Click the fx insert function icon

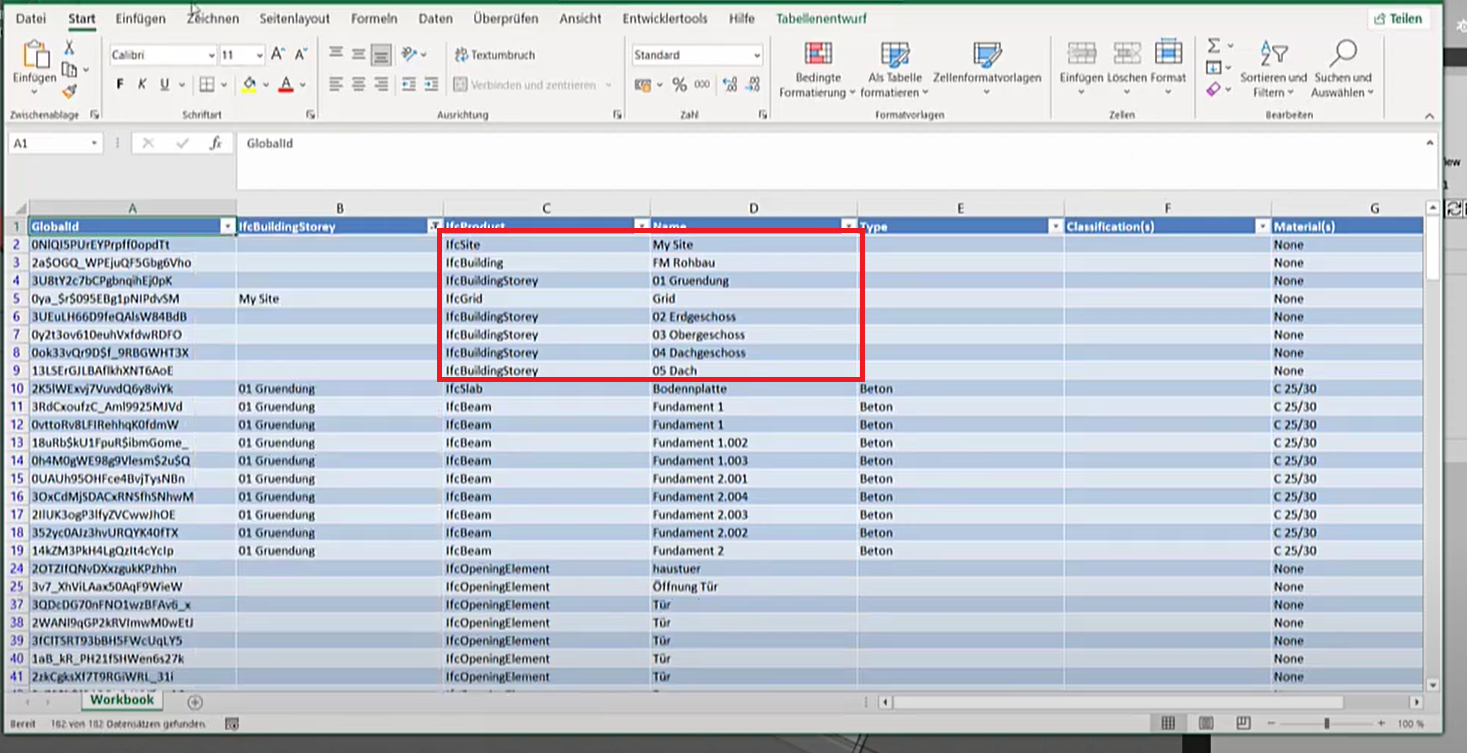click(x=215, y=144)
